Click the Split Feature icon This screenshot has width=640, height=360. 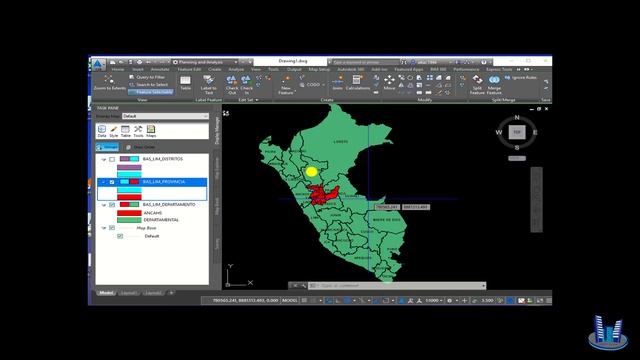click(477, 80)
